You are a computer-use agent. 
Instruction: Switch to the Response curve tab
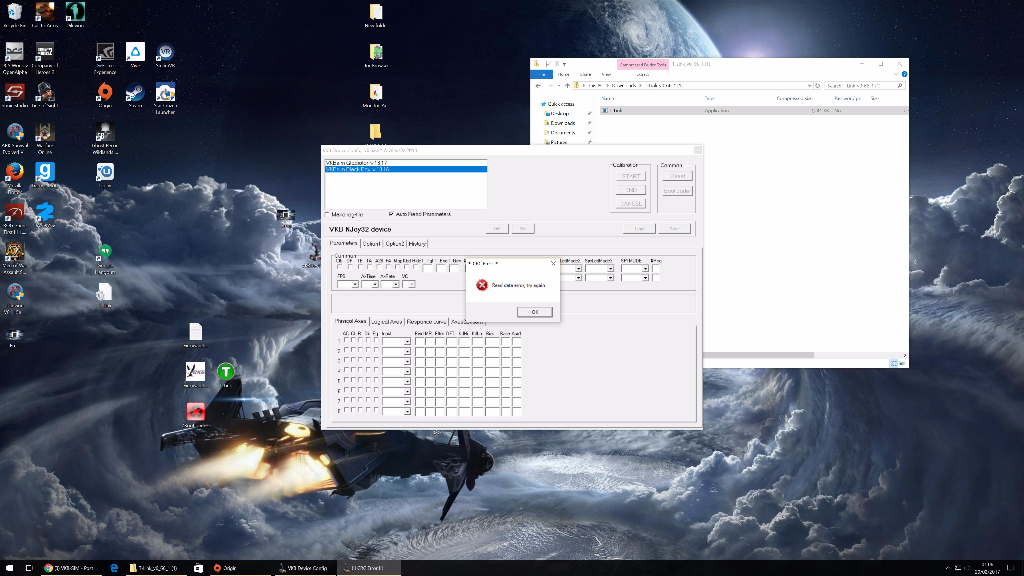pos(426,322)
